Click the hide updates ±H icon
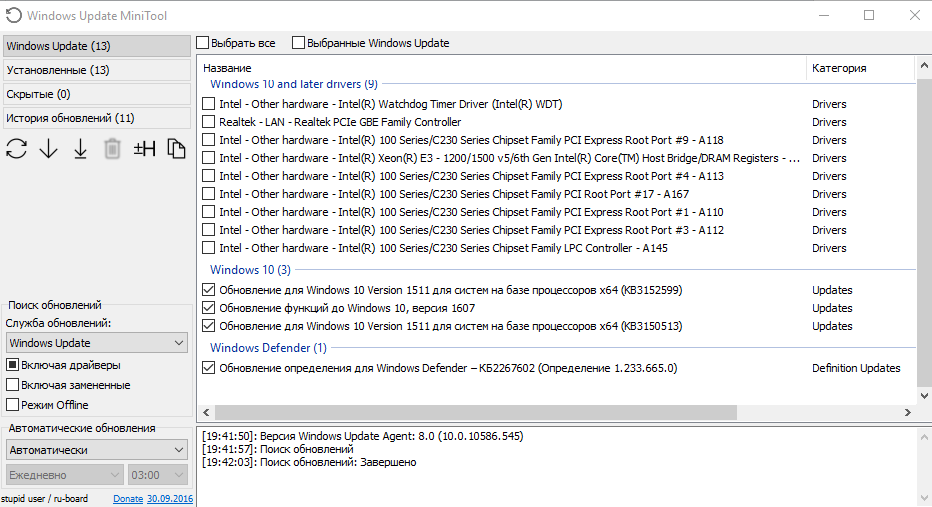Viewport: 932px width, 507px height. click(x=145, y=149)
